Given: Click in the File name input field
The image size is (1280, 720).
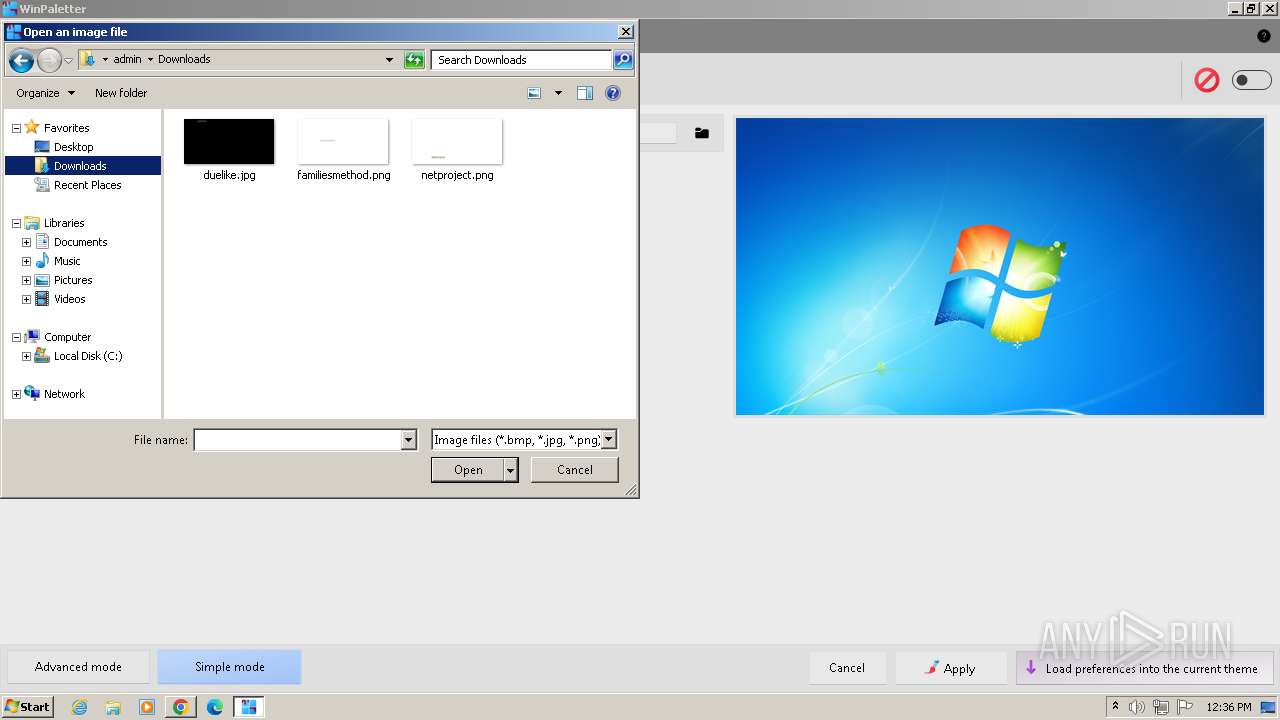Looking at the screenshot, I should tap(297, 440).
